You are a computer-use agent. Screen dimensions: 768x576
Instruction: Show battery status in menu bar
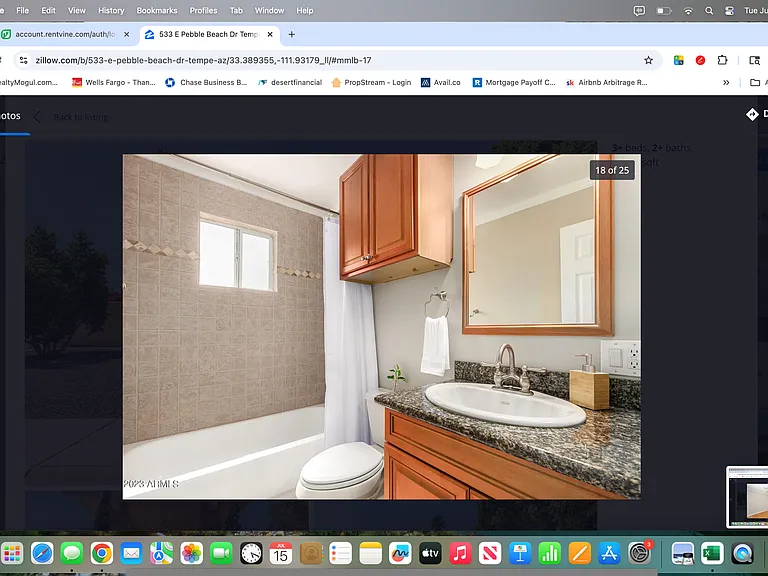664,11
